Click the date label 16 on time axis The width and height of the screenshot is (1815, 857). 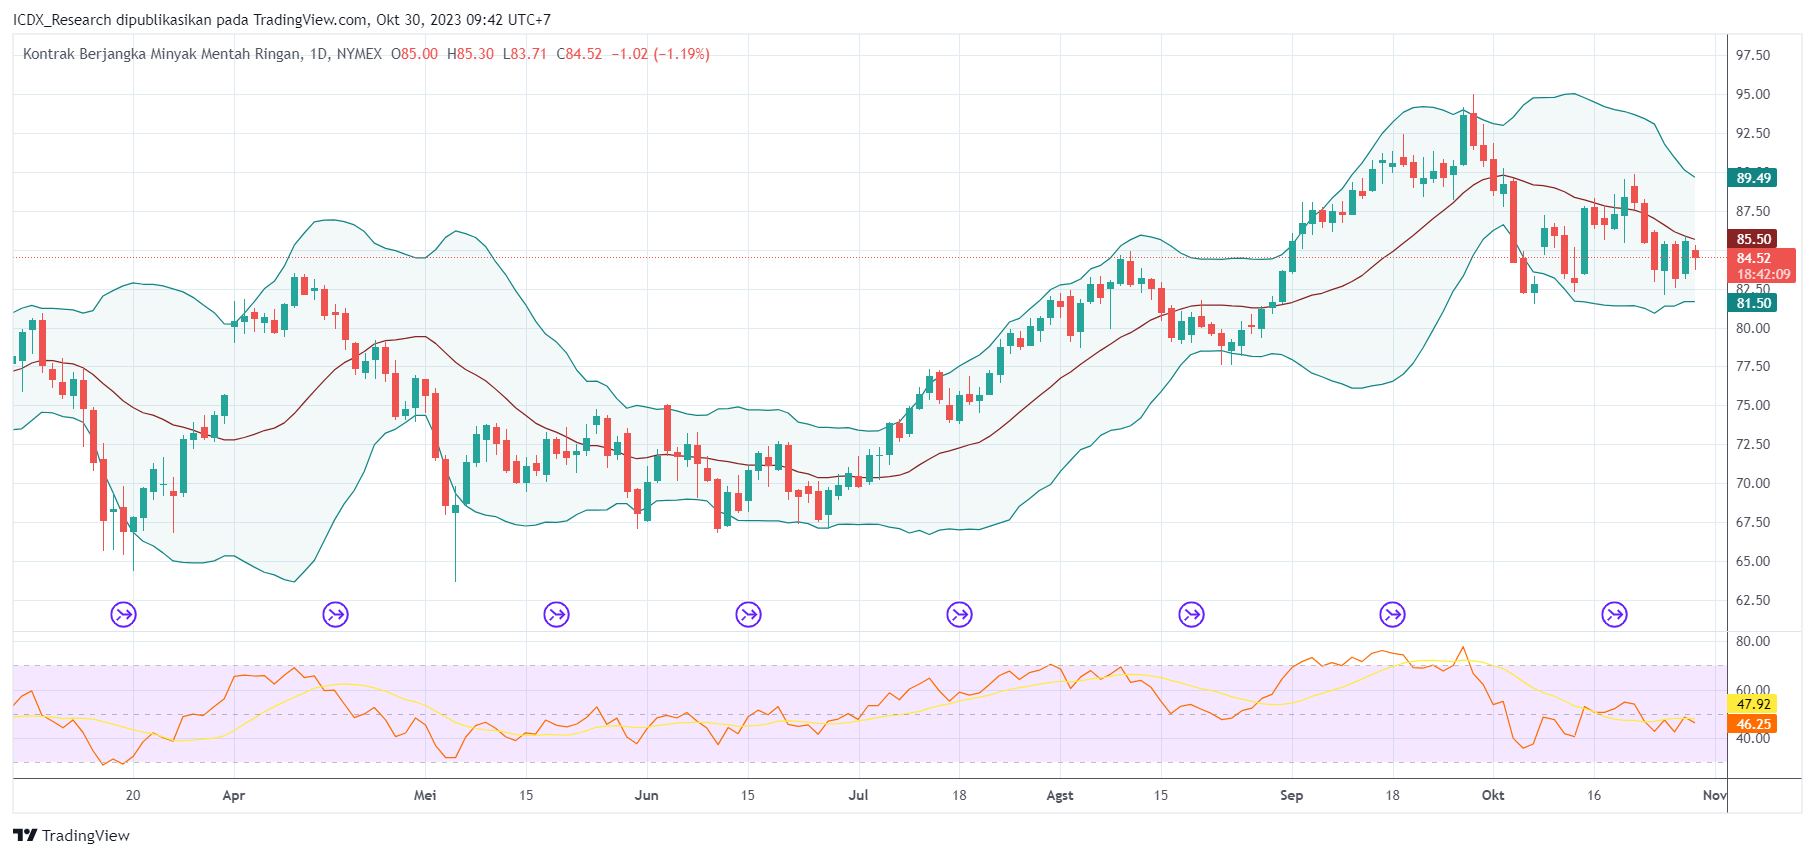click(x=1594, y=795)
